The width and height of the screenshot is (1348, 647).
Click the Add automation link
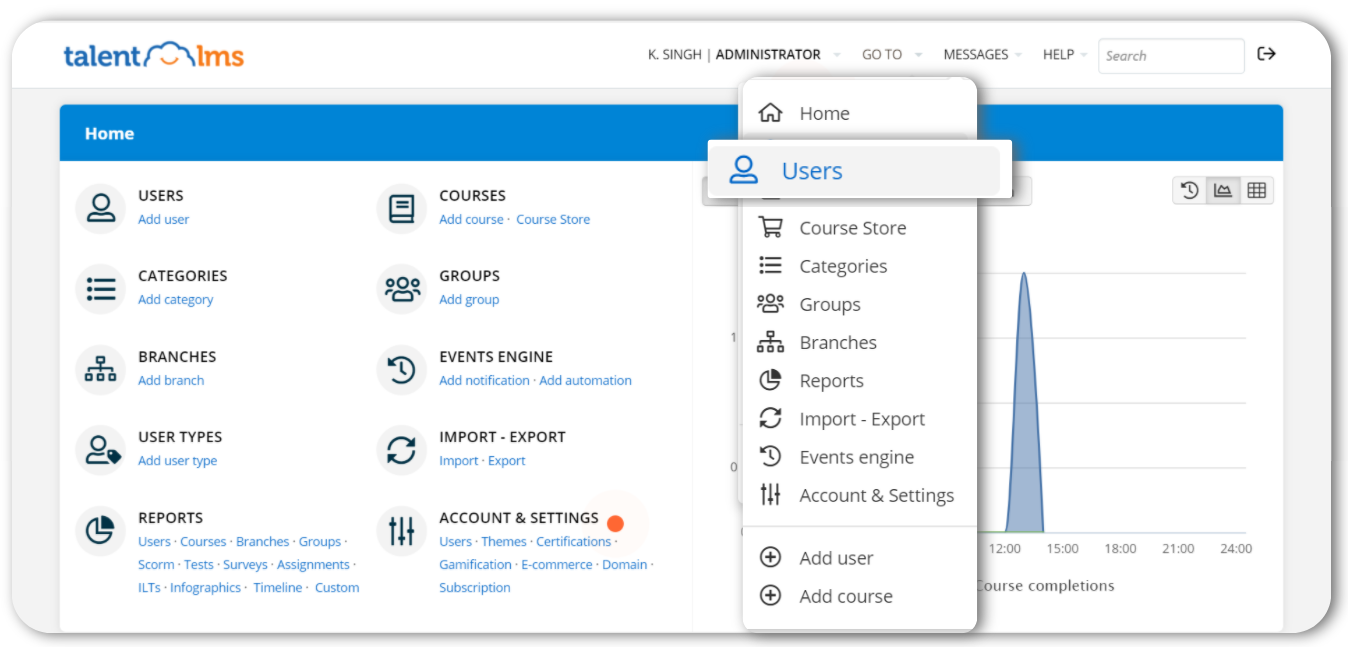(x=585, y=380)
